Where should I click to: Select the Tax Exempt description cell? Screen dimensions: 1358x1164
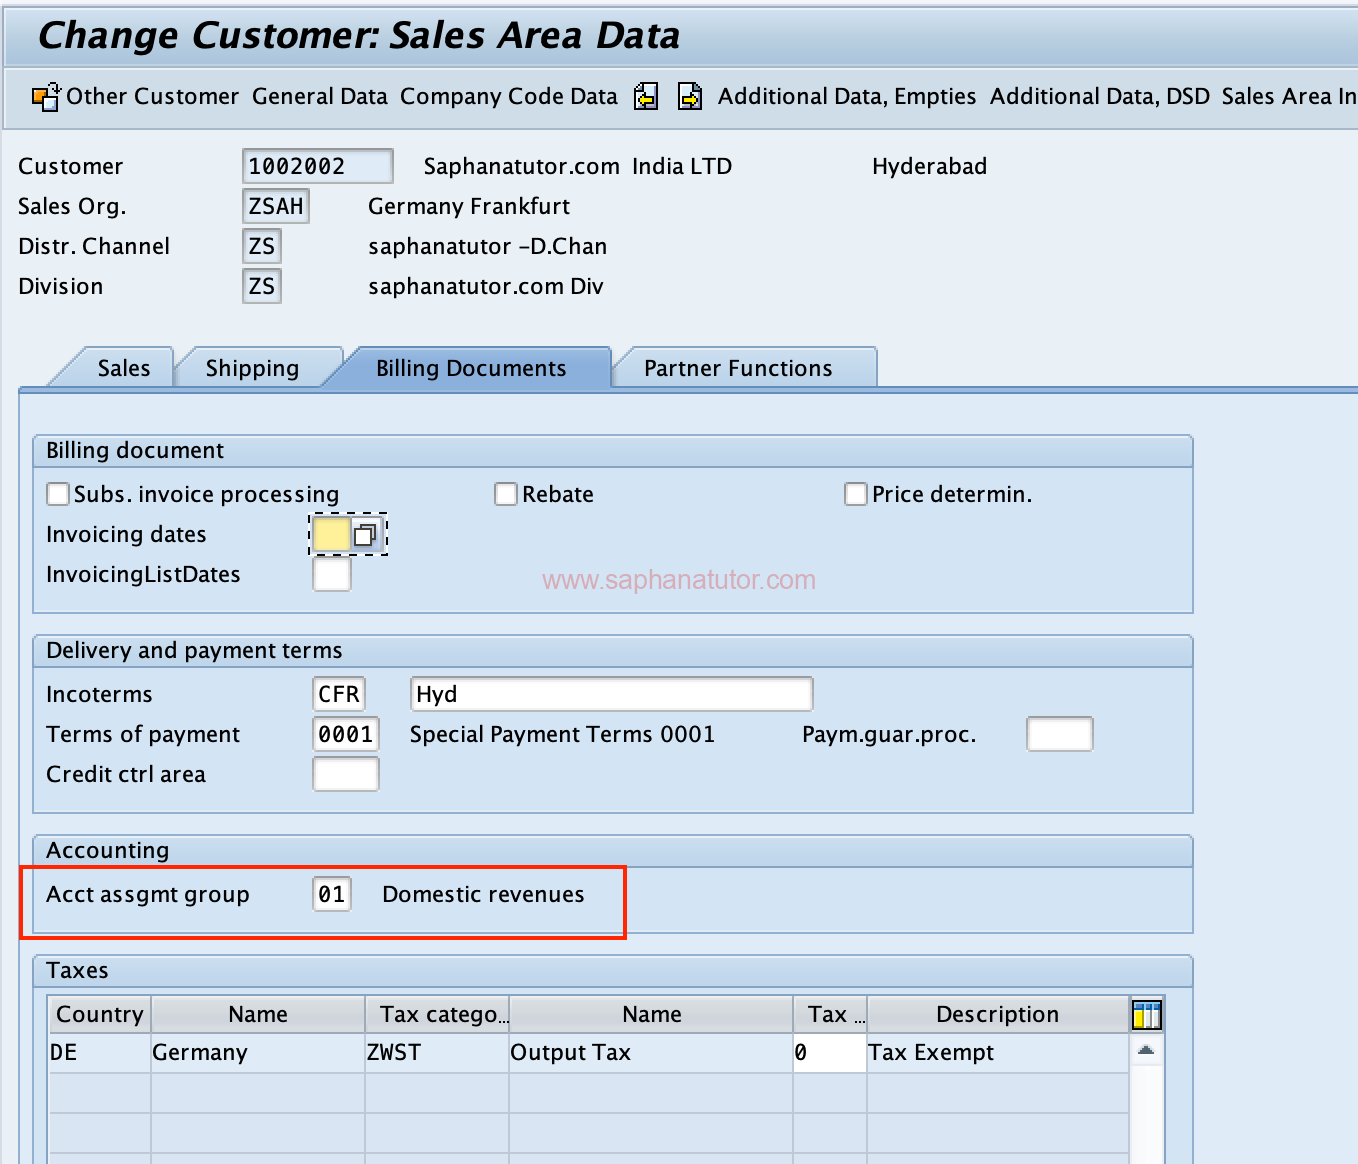[997, 1053]
